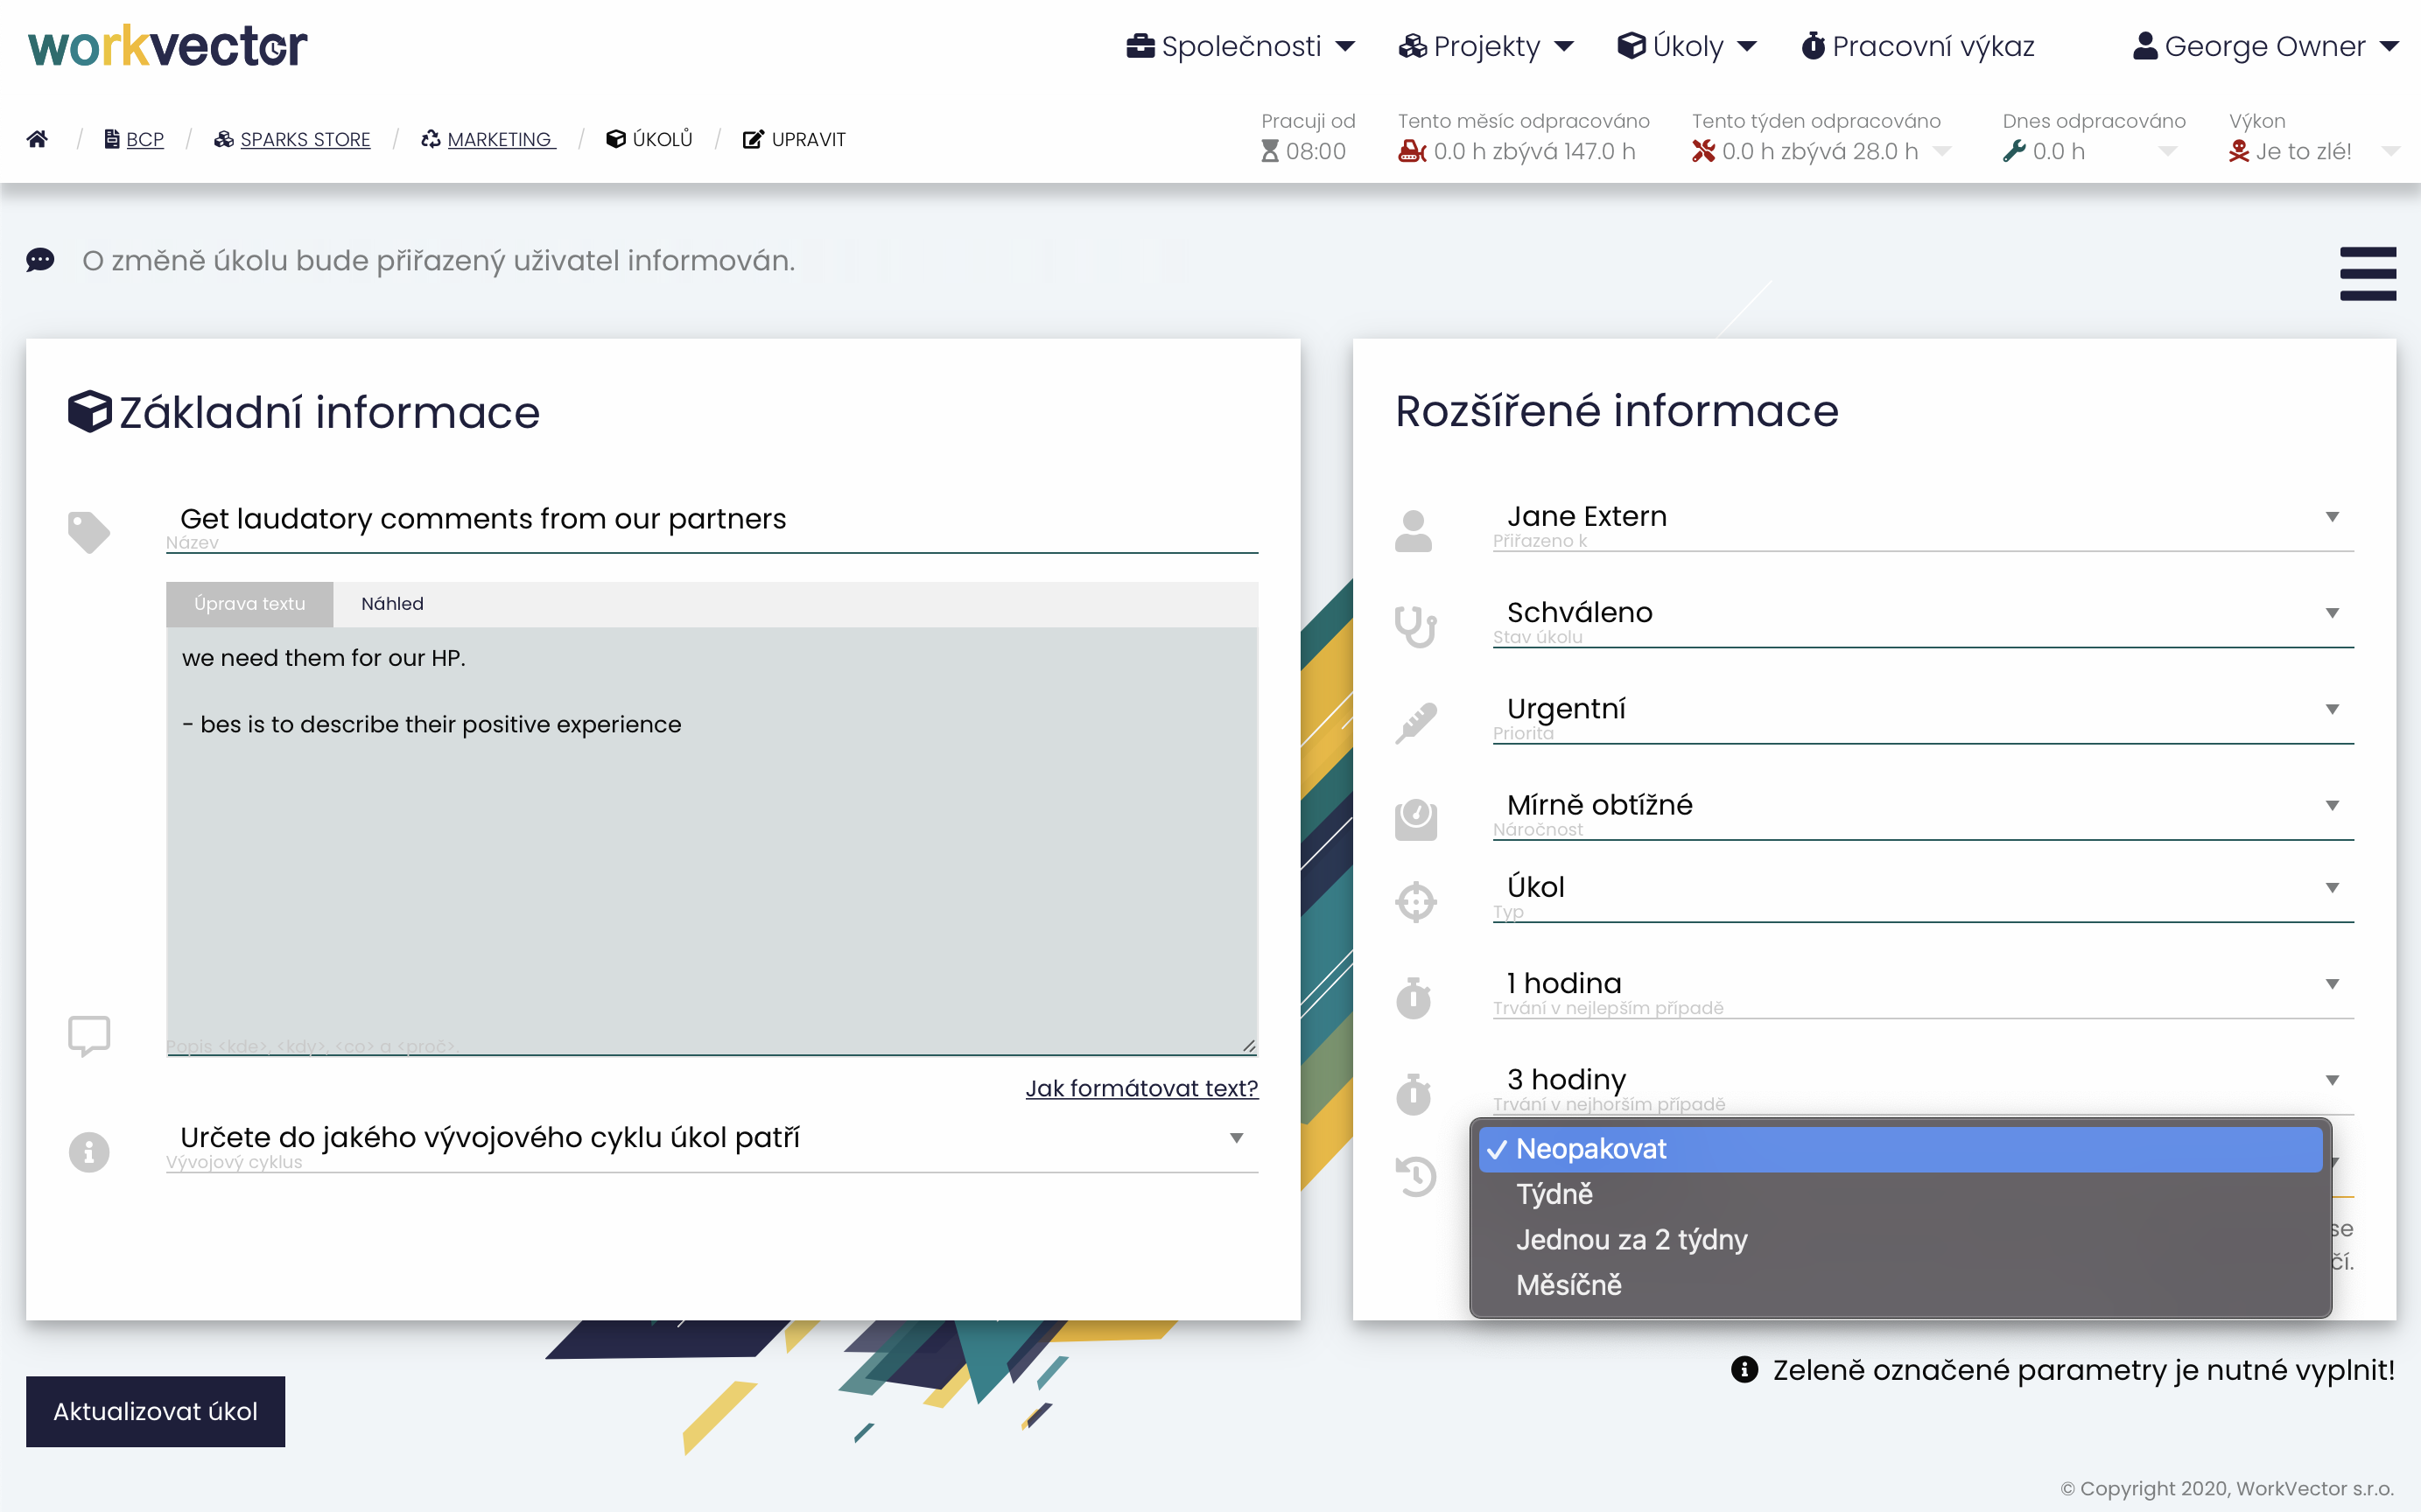
Task: Open the George Owner user menu
Action: 2265,46
